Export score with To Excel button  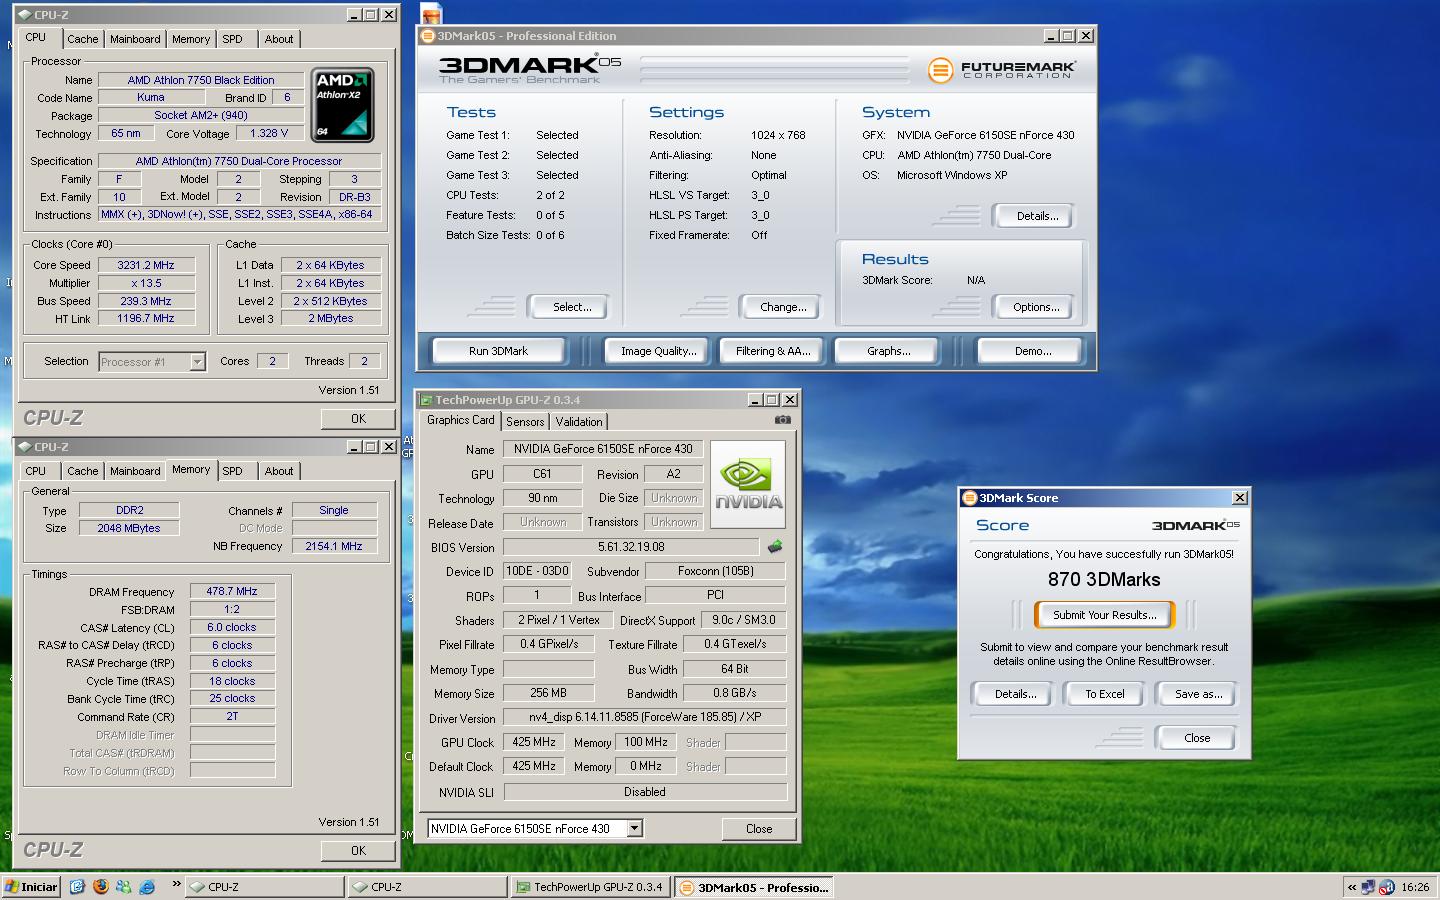1104,694
